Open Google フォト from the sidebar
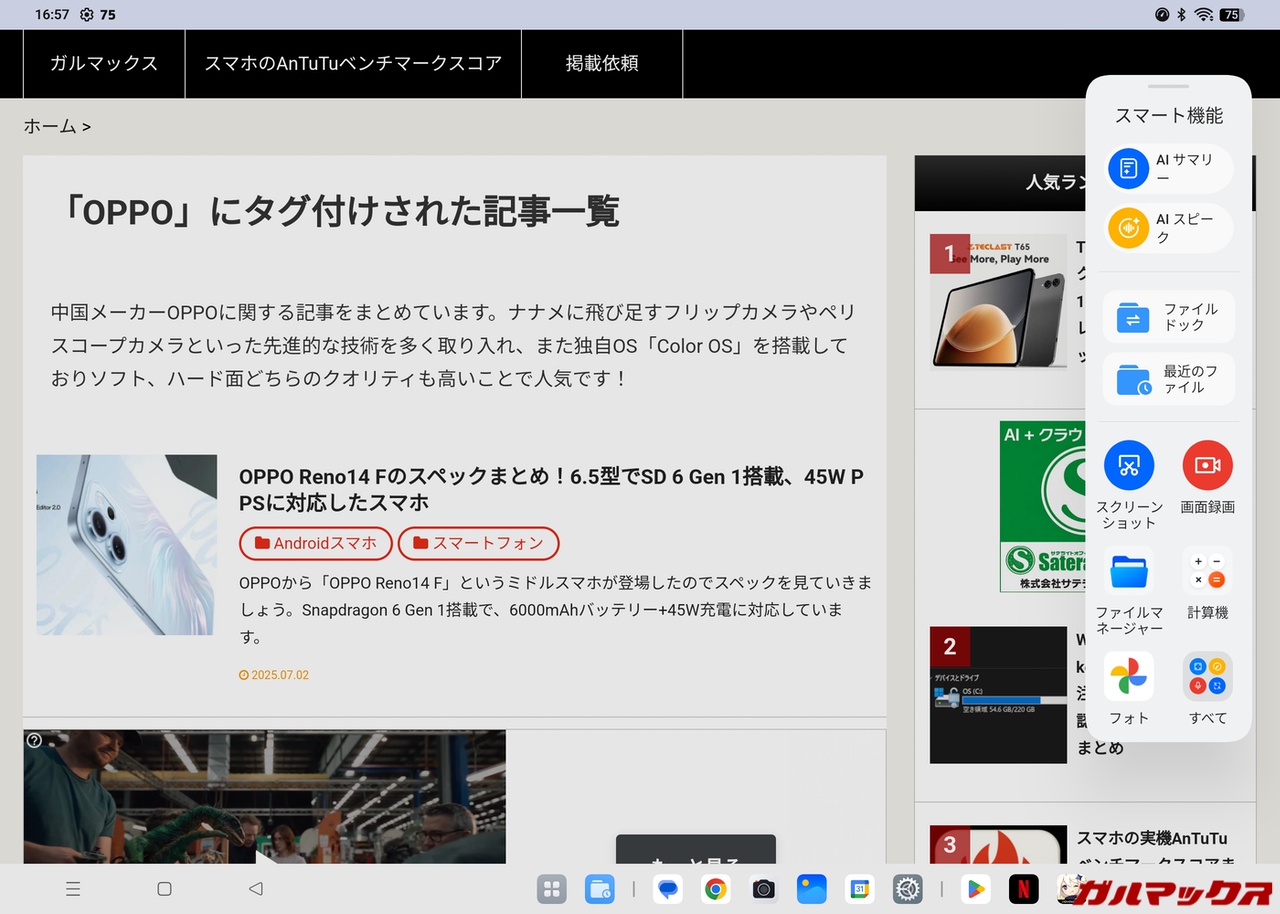1280x914 pixels. click(x=1129, y=677)
